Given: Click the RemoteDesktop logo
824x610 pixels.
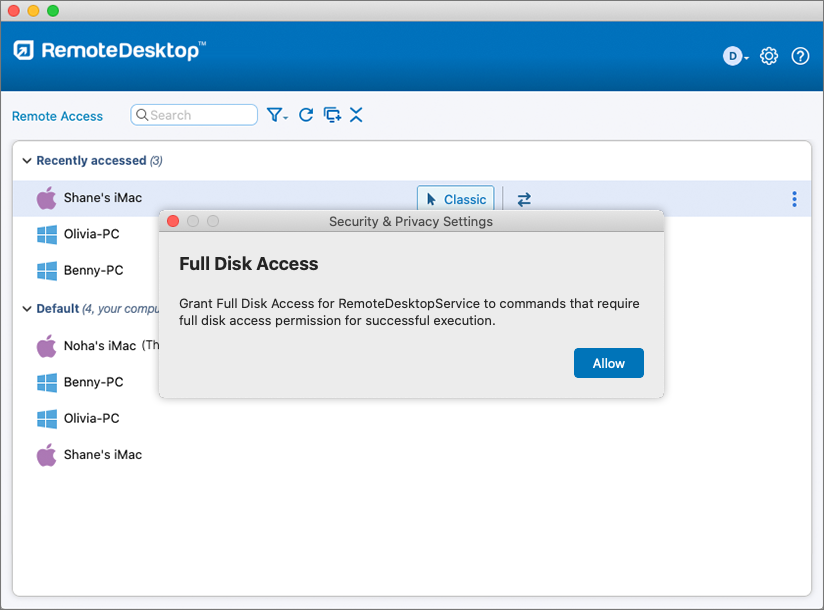Looking at the screenshot, I should click(x=110, y=50).
